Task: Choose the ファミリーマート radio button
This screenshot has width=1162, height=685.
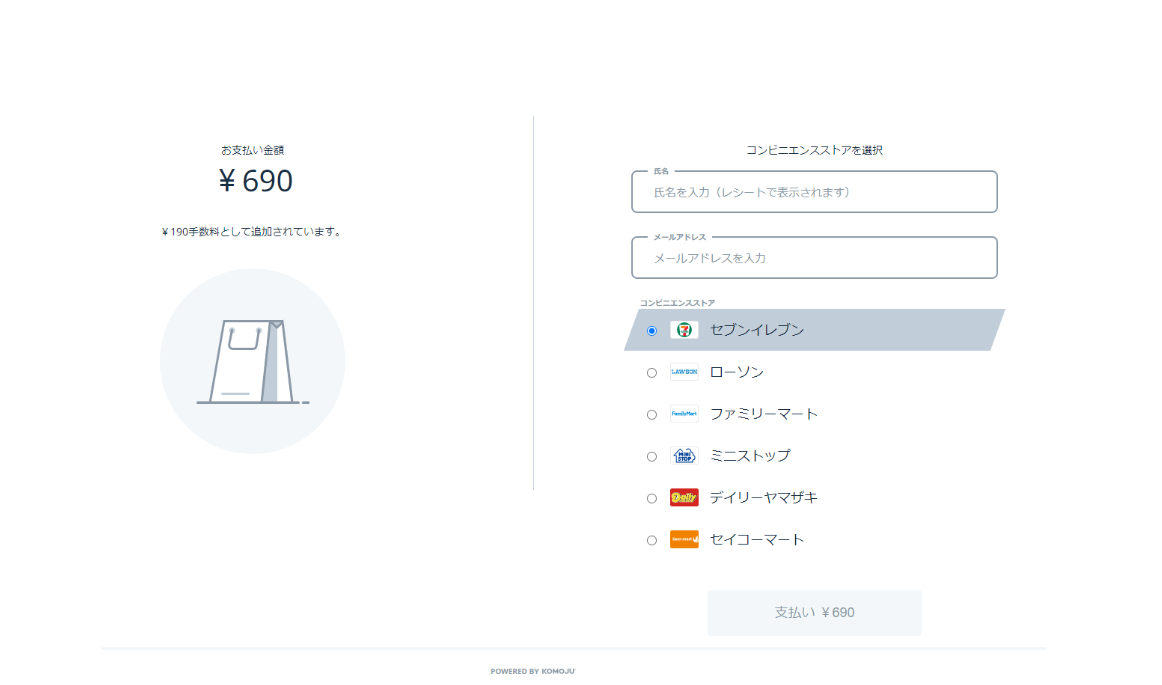Action: tap(652, 415)
